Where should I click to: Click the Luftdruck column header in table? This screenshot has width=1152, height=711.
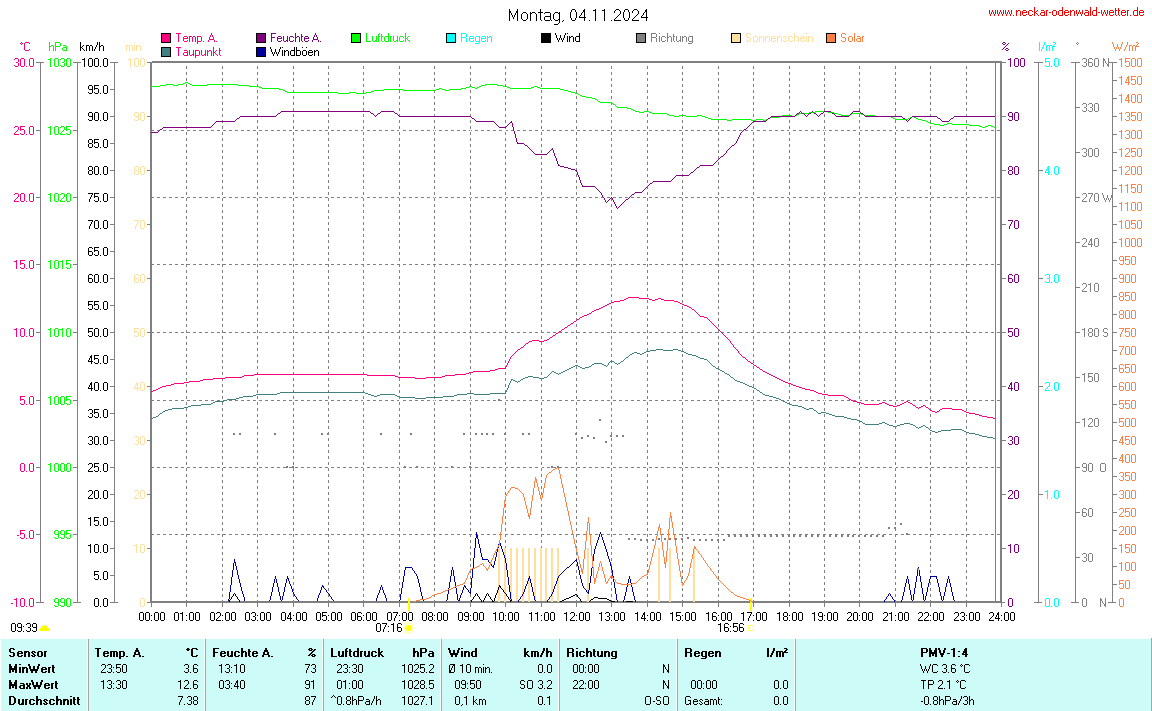[357, 653]
